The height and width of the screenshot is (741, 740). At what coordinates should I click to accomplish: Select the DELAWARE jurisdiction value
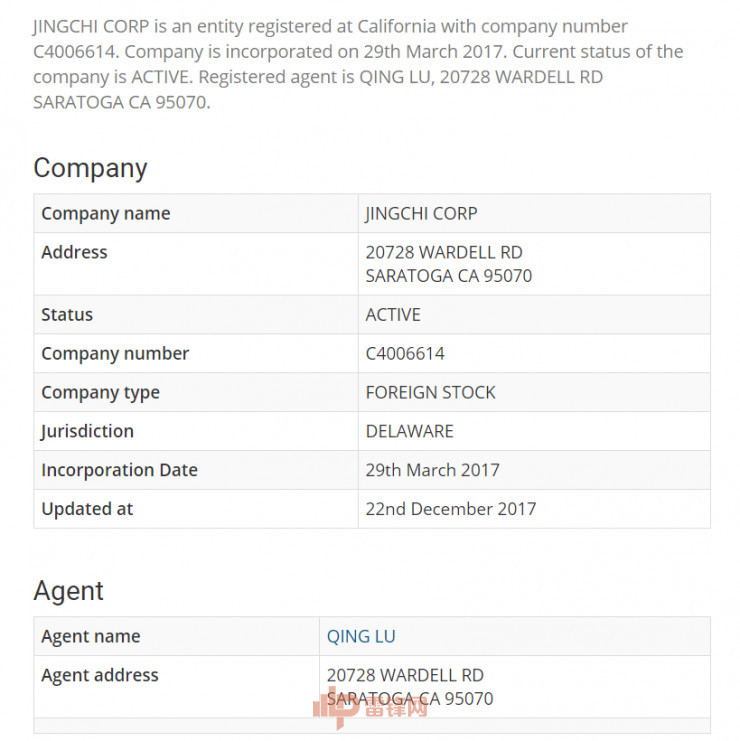409,431
